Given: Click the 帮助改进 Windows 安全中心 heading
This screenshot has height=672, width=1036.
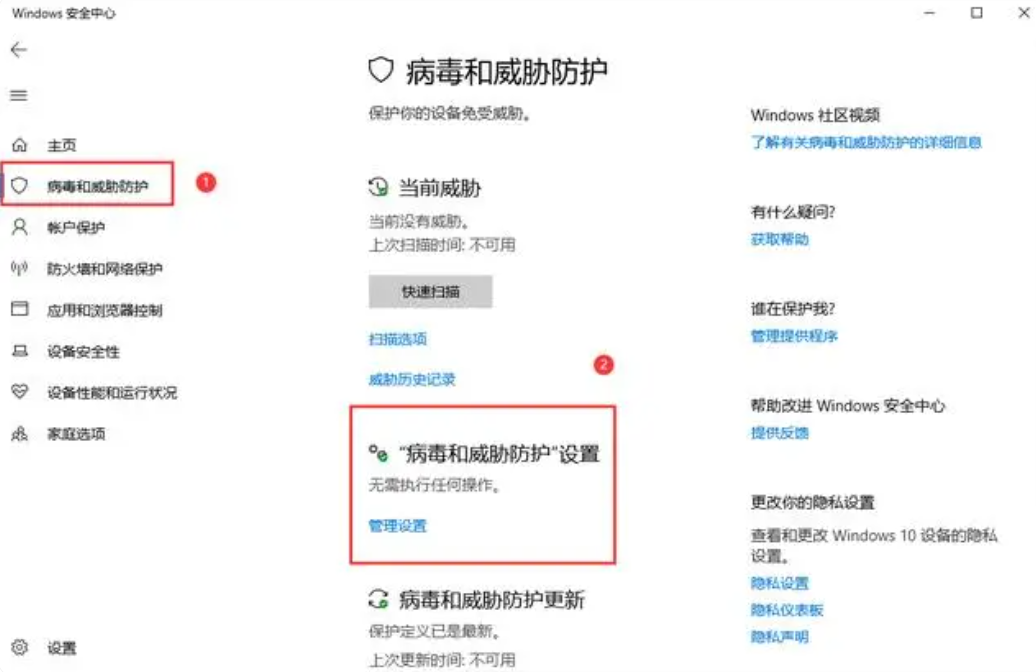Looking at the screenshot, I should point(848,405).
